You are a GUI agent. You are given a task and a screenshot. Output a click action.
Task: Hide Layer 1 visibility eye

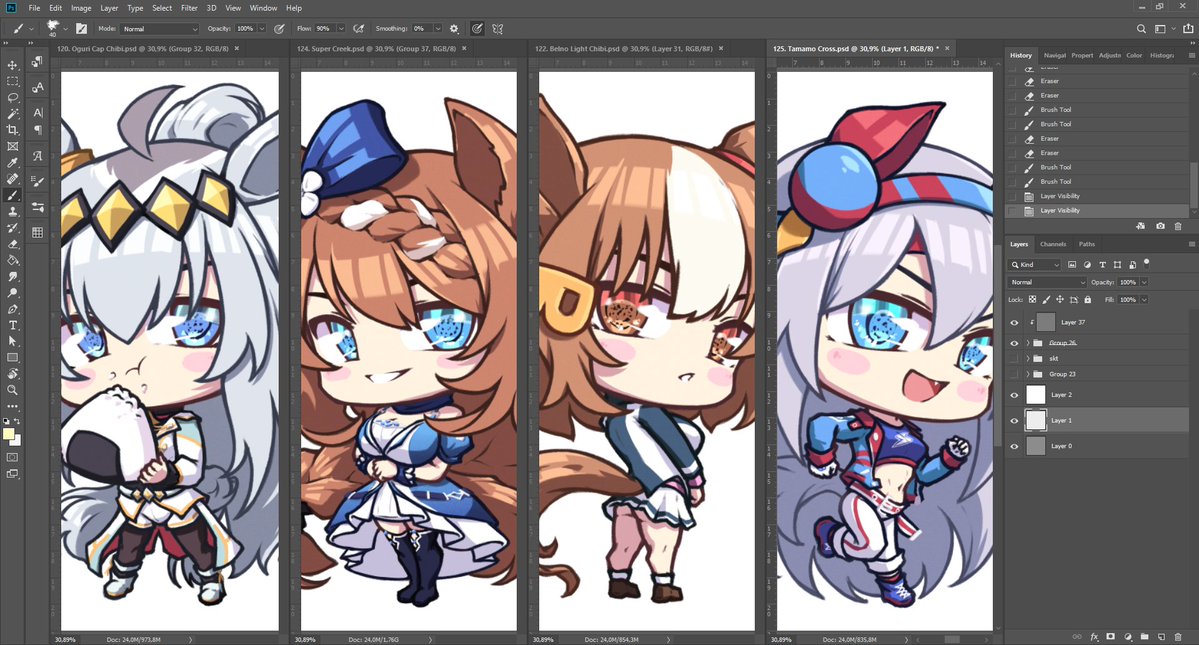[1015, 421]
